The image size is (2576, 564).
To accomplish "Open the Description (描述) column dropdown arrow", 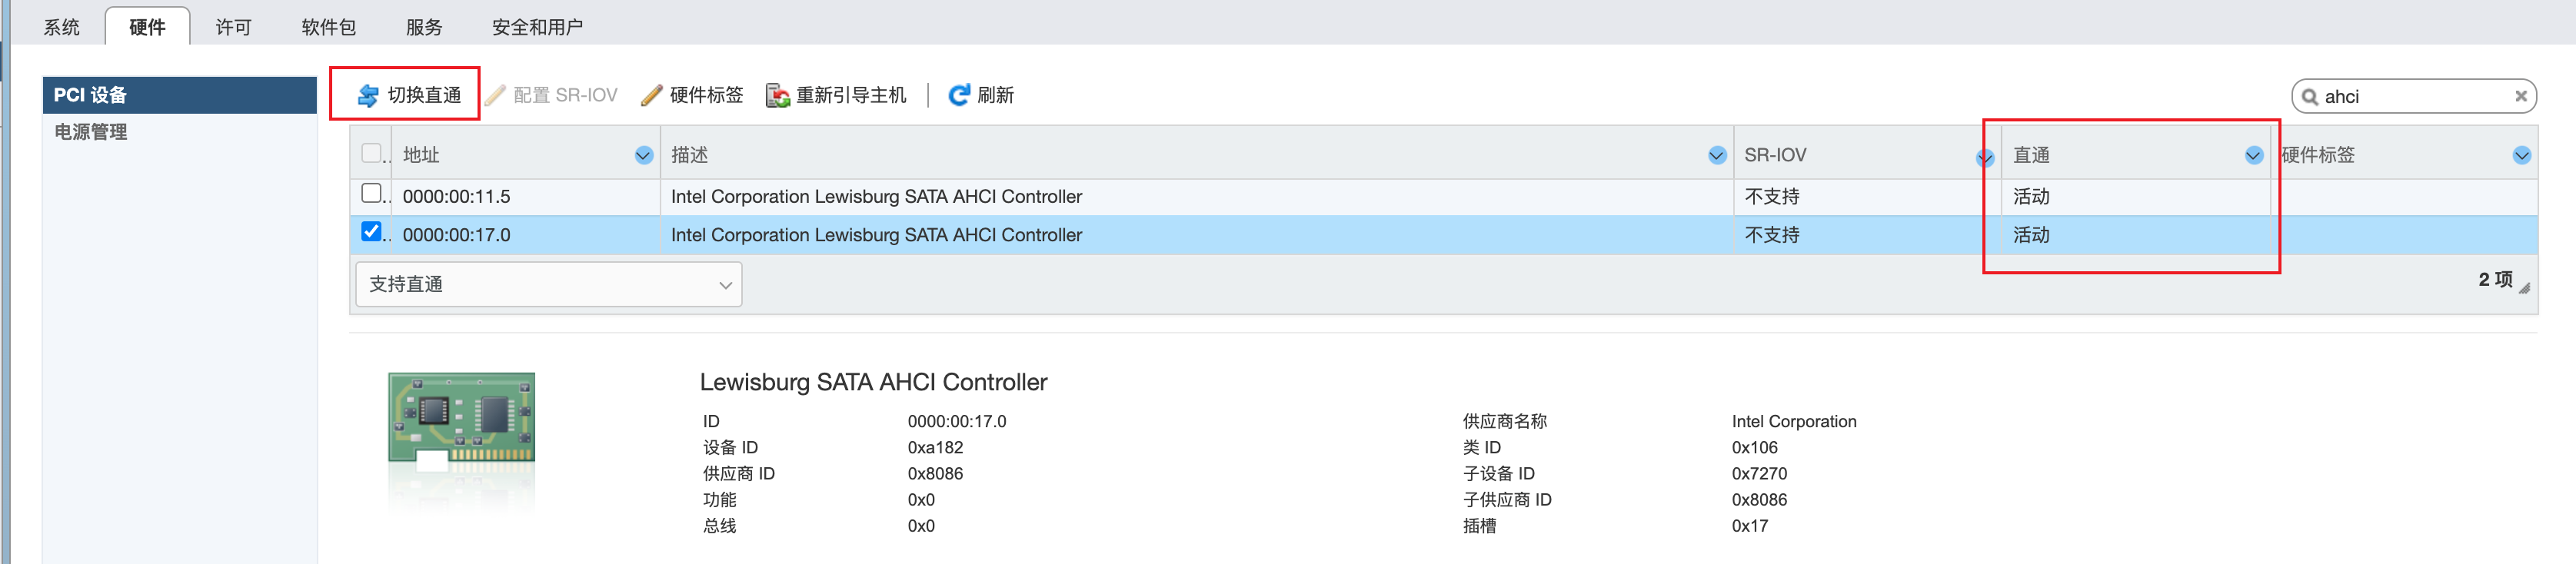I will [x=1716, y=155].
